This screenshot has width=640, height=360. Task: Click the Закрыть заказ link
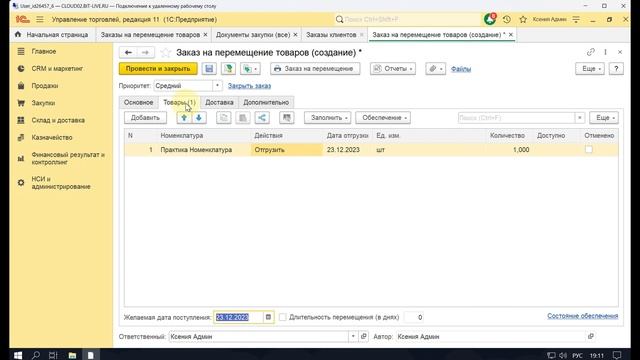click(249, 86)
